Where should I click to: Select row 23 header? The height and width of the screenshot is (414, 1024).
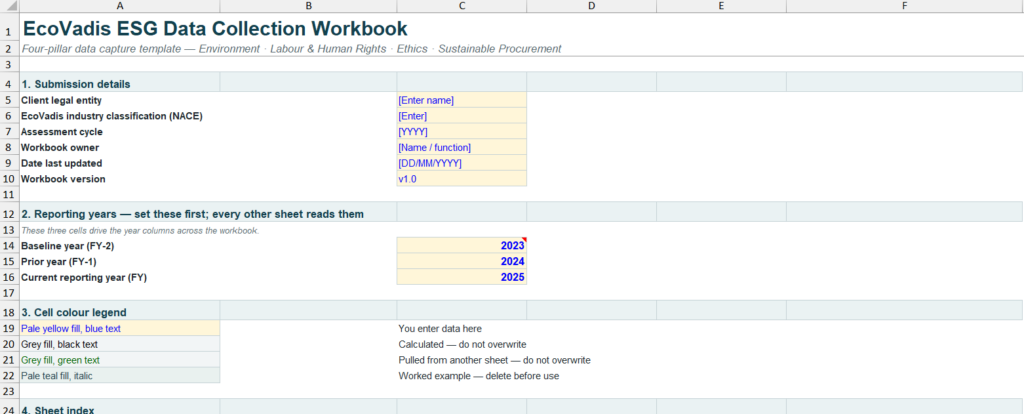10,391
